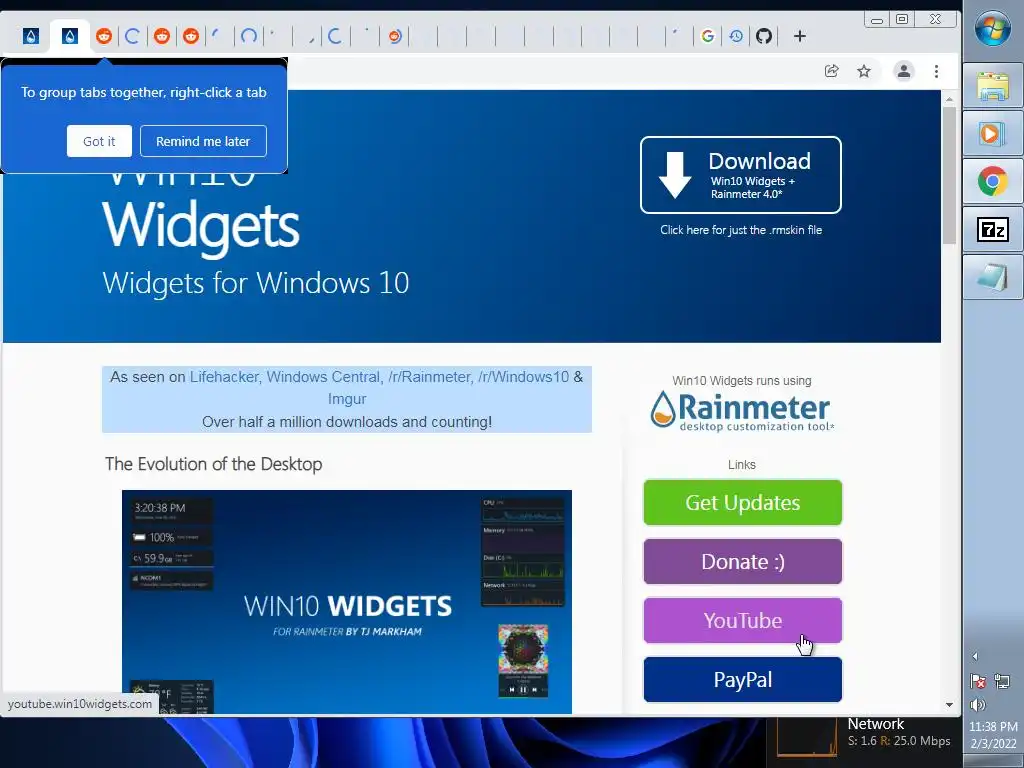
Task: Click the page scrollbar down arrow
Action: pos(950,705)
